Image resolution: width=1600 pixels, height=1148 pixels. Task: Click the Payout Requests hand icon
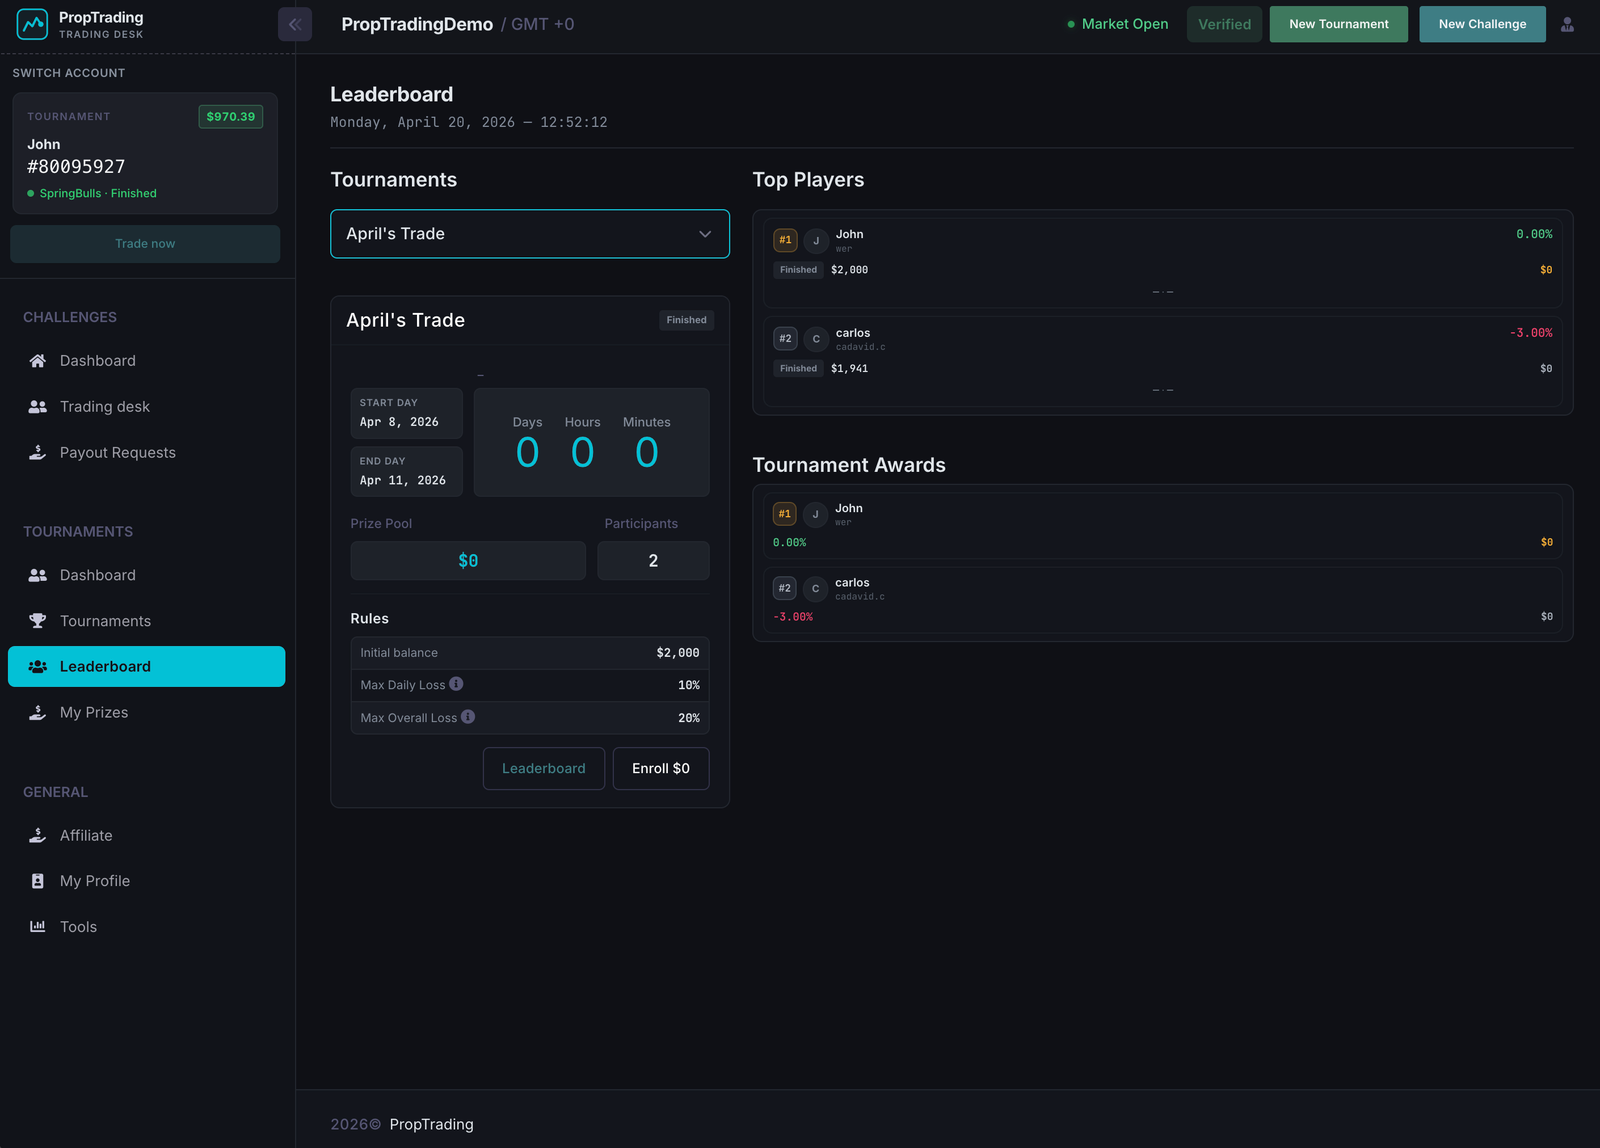[38, 453]
